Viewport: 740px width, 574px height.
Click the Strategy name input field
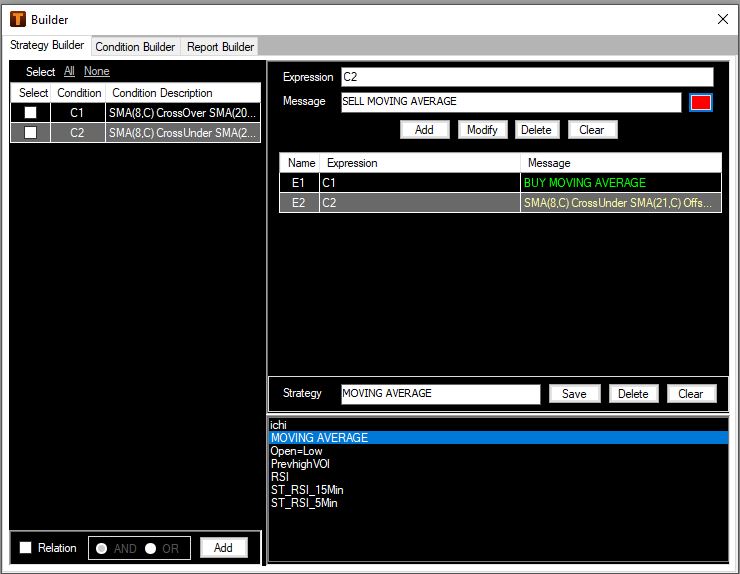(441, 394)
